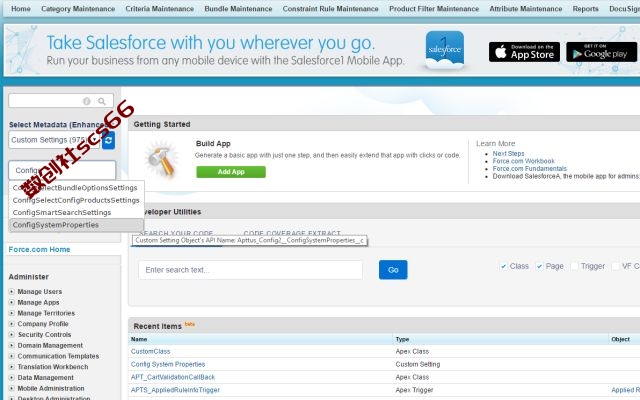640x400 pixels.
Task: Switch to Bundle Maintenance tab
Action: pyautogui.click(x=238, y=9)
